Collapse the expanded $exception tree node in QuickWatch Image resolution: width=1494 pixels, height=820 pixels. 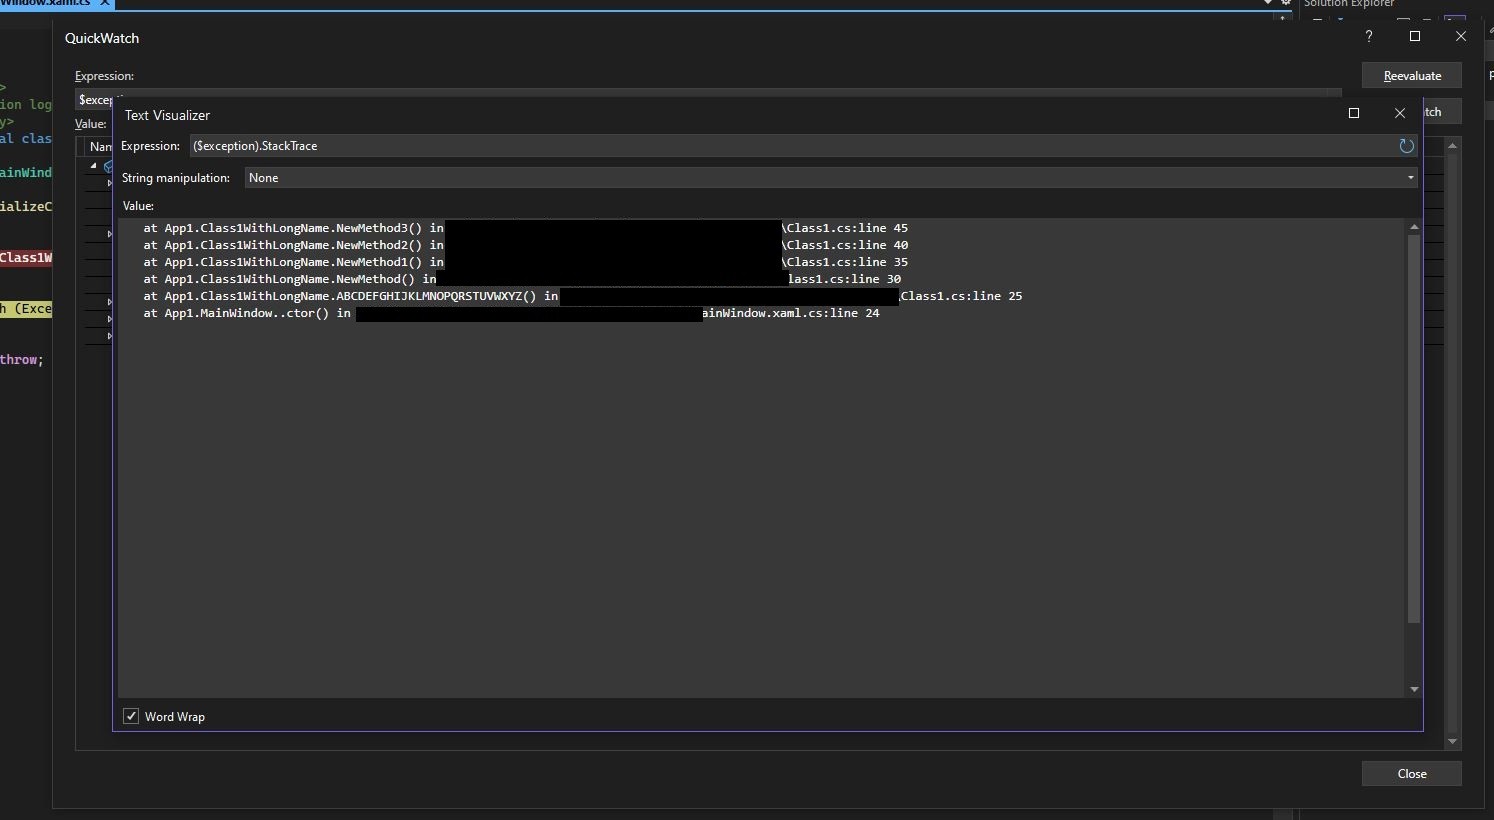pyautogui.click(x=94, y=166)
